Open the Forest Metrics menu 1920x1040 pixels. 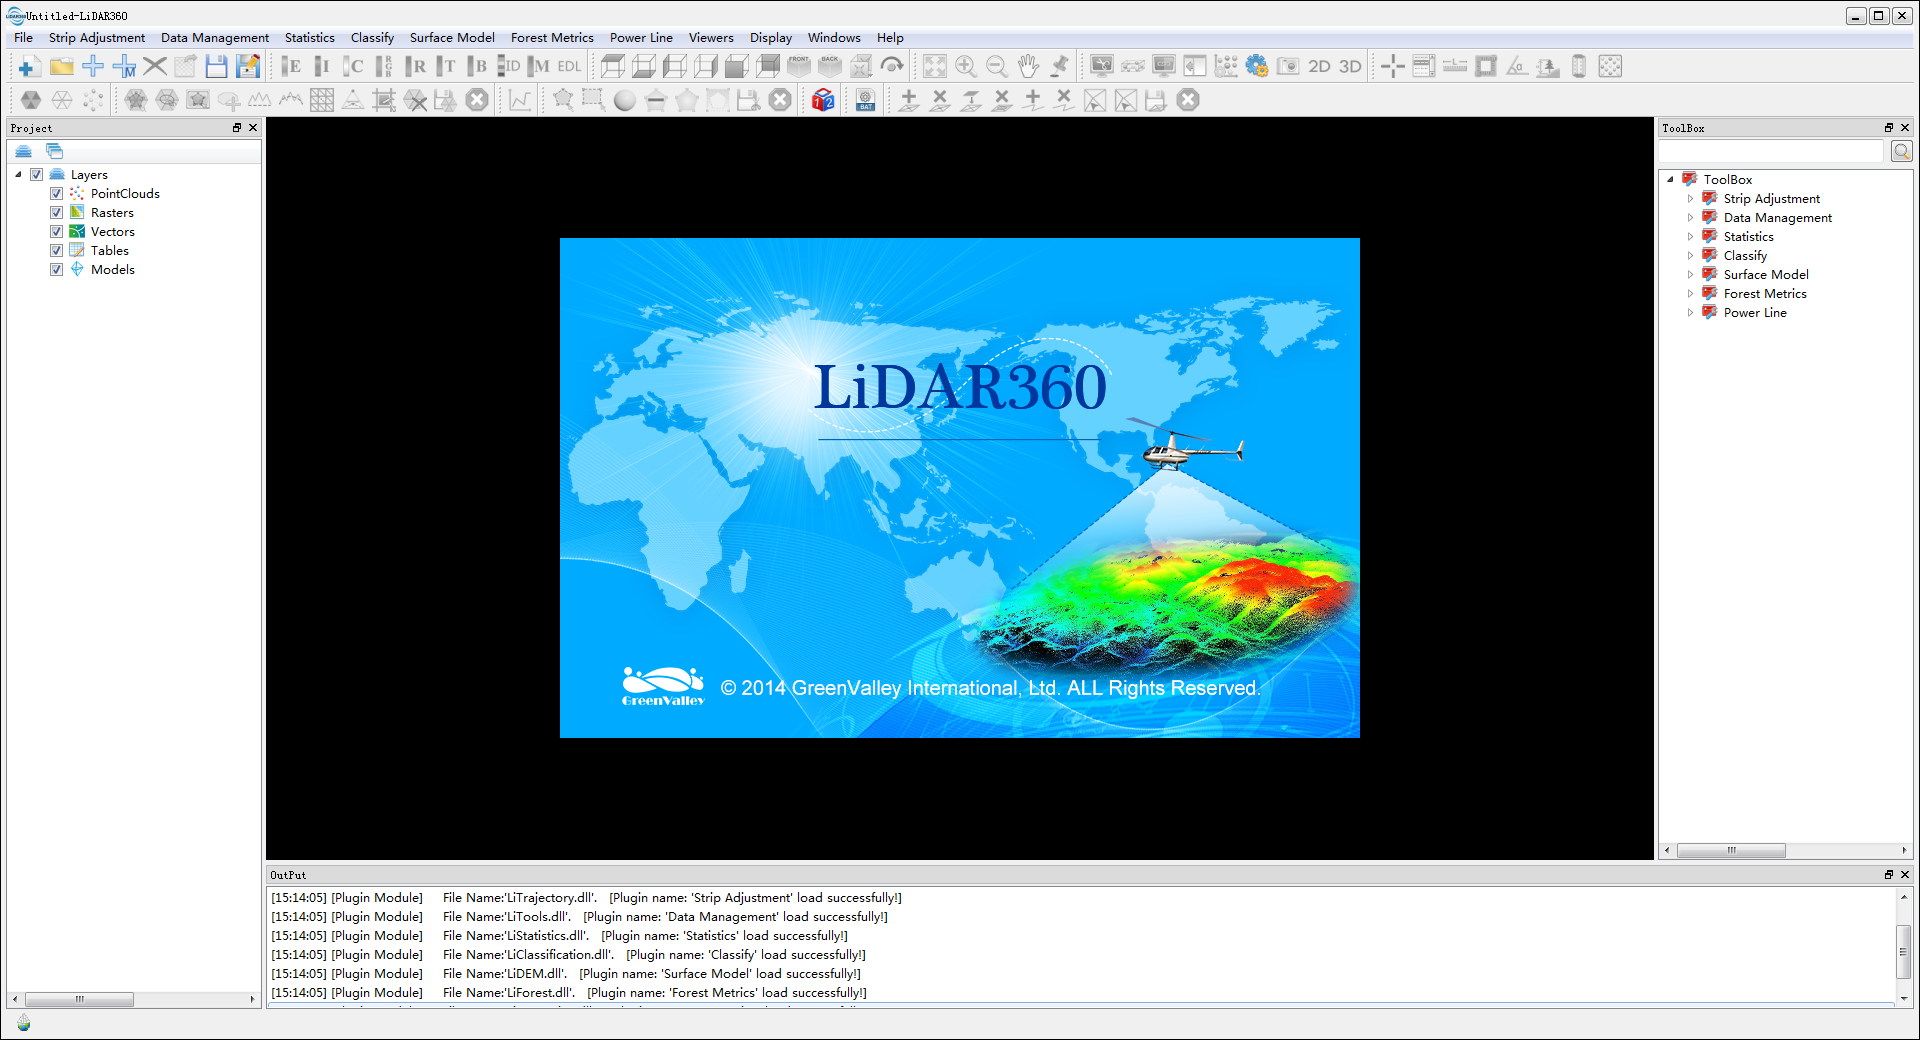[552, 38]
